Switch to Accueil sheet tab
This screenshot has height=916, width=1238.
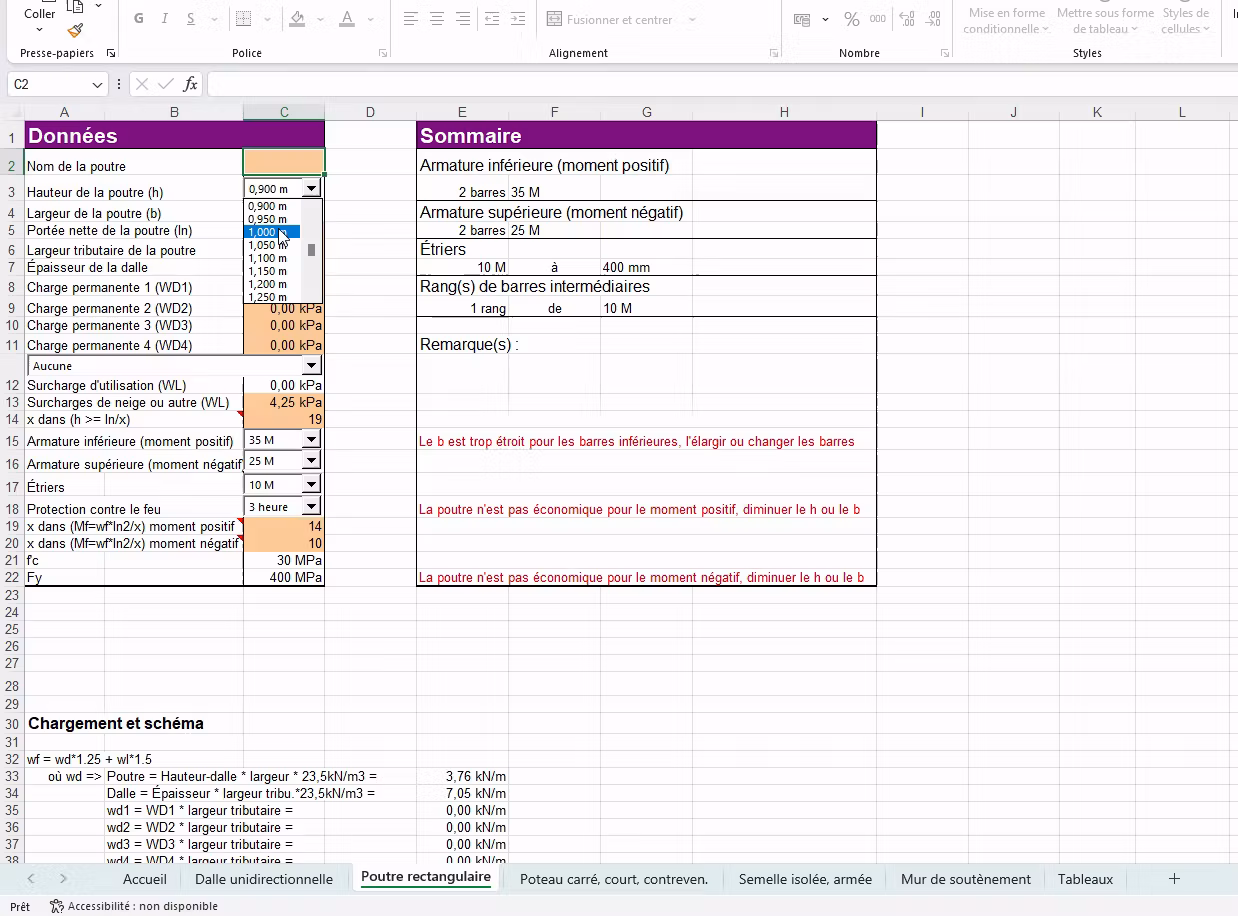[x=145, y=879]
